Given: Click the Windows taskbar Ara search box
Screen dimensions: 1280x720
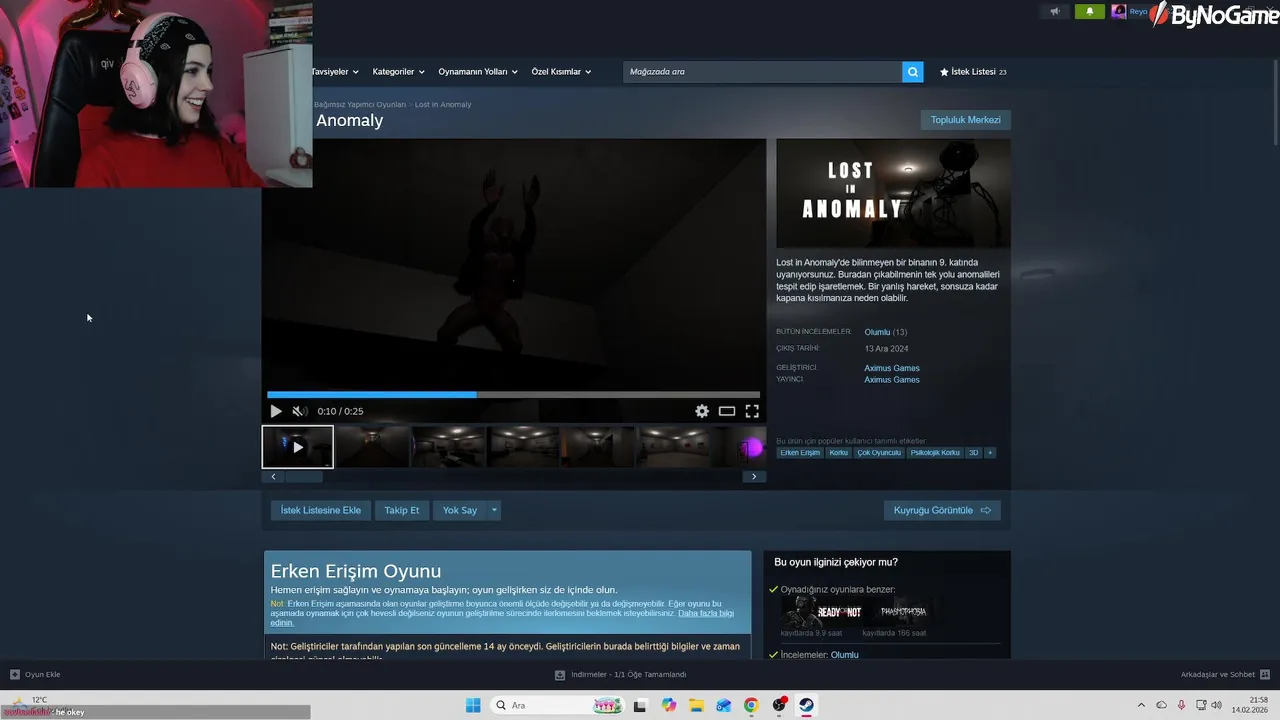Looking at the screenshot, I should [x=558, y=705].
